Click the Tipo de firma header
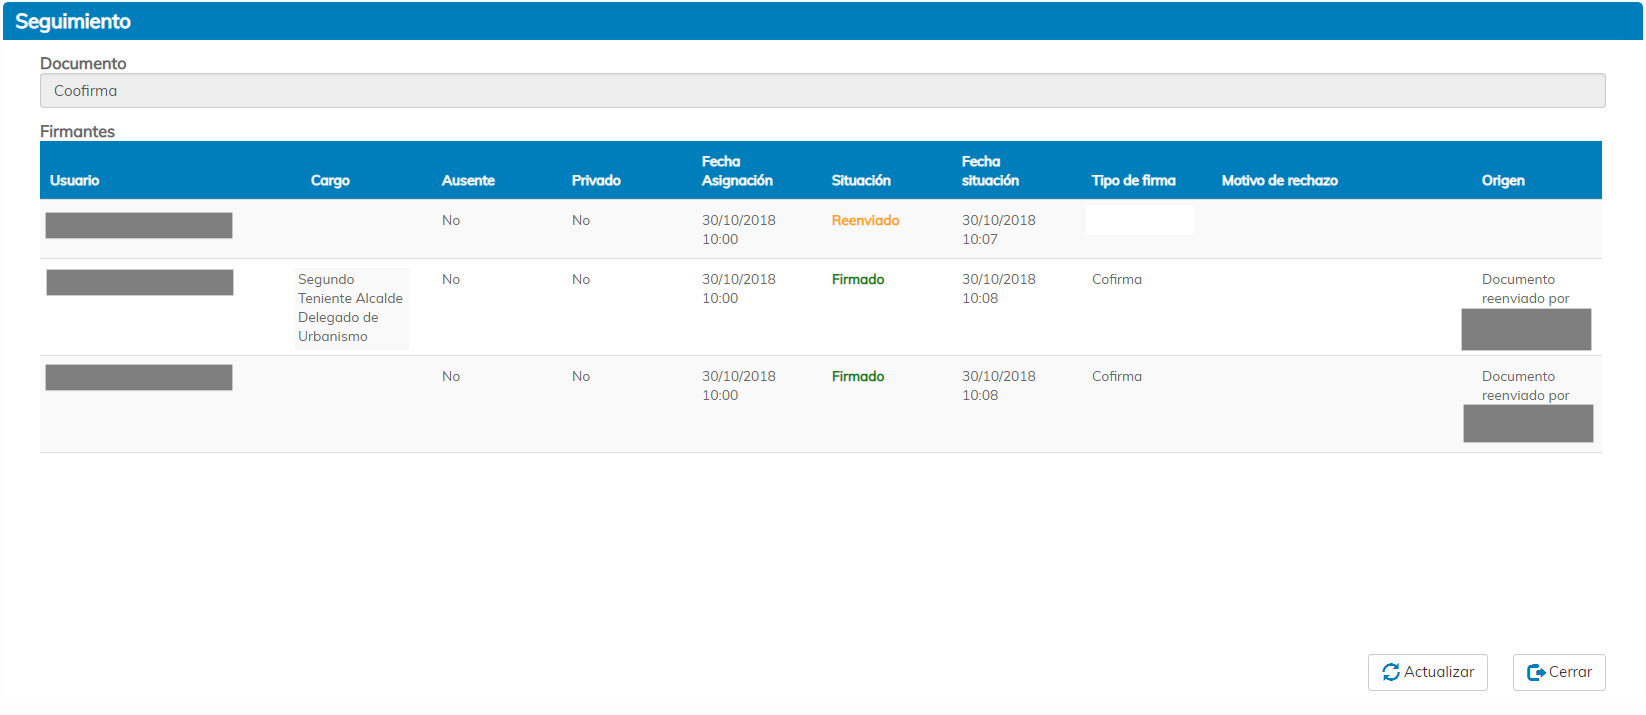This screenshot has width=1646, height=715. [x=1133, y=180]
